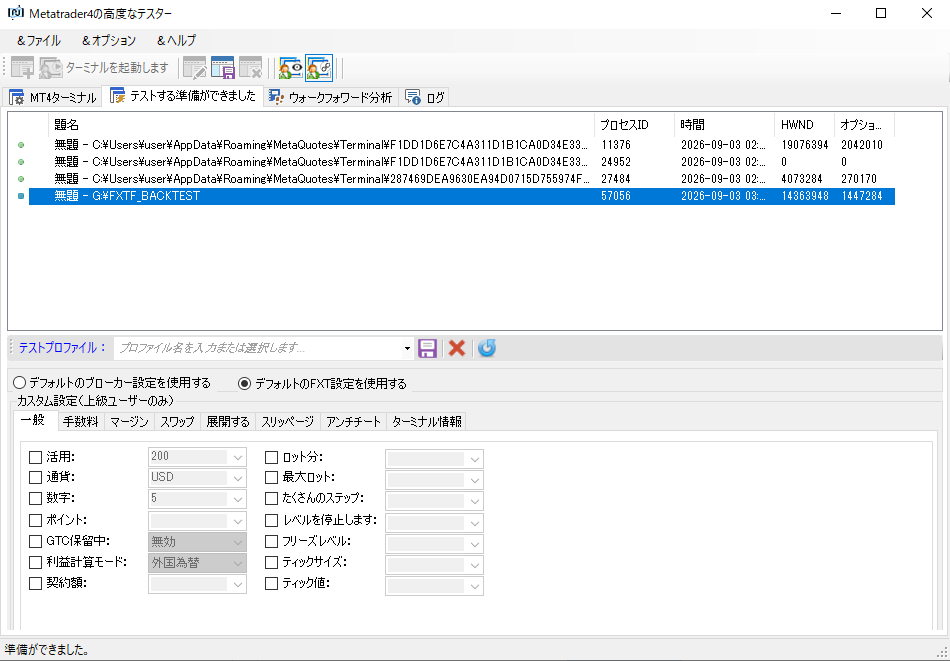The width and height of the screenshot is (950, 661).
Task: Select the 無題 - G:¥FXTF_BACKTEST row
Action: pyautogui.click(x=462, y=196)
